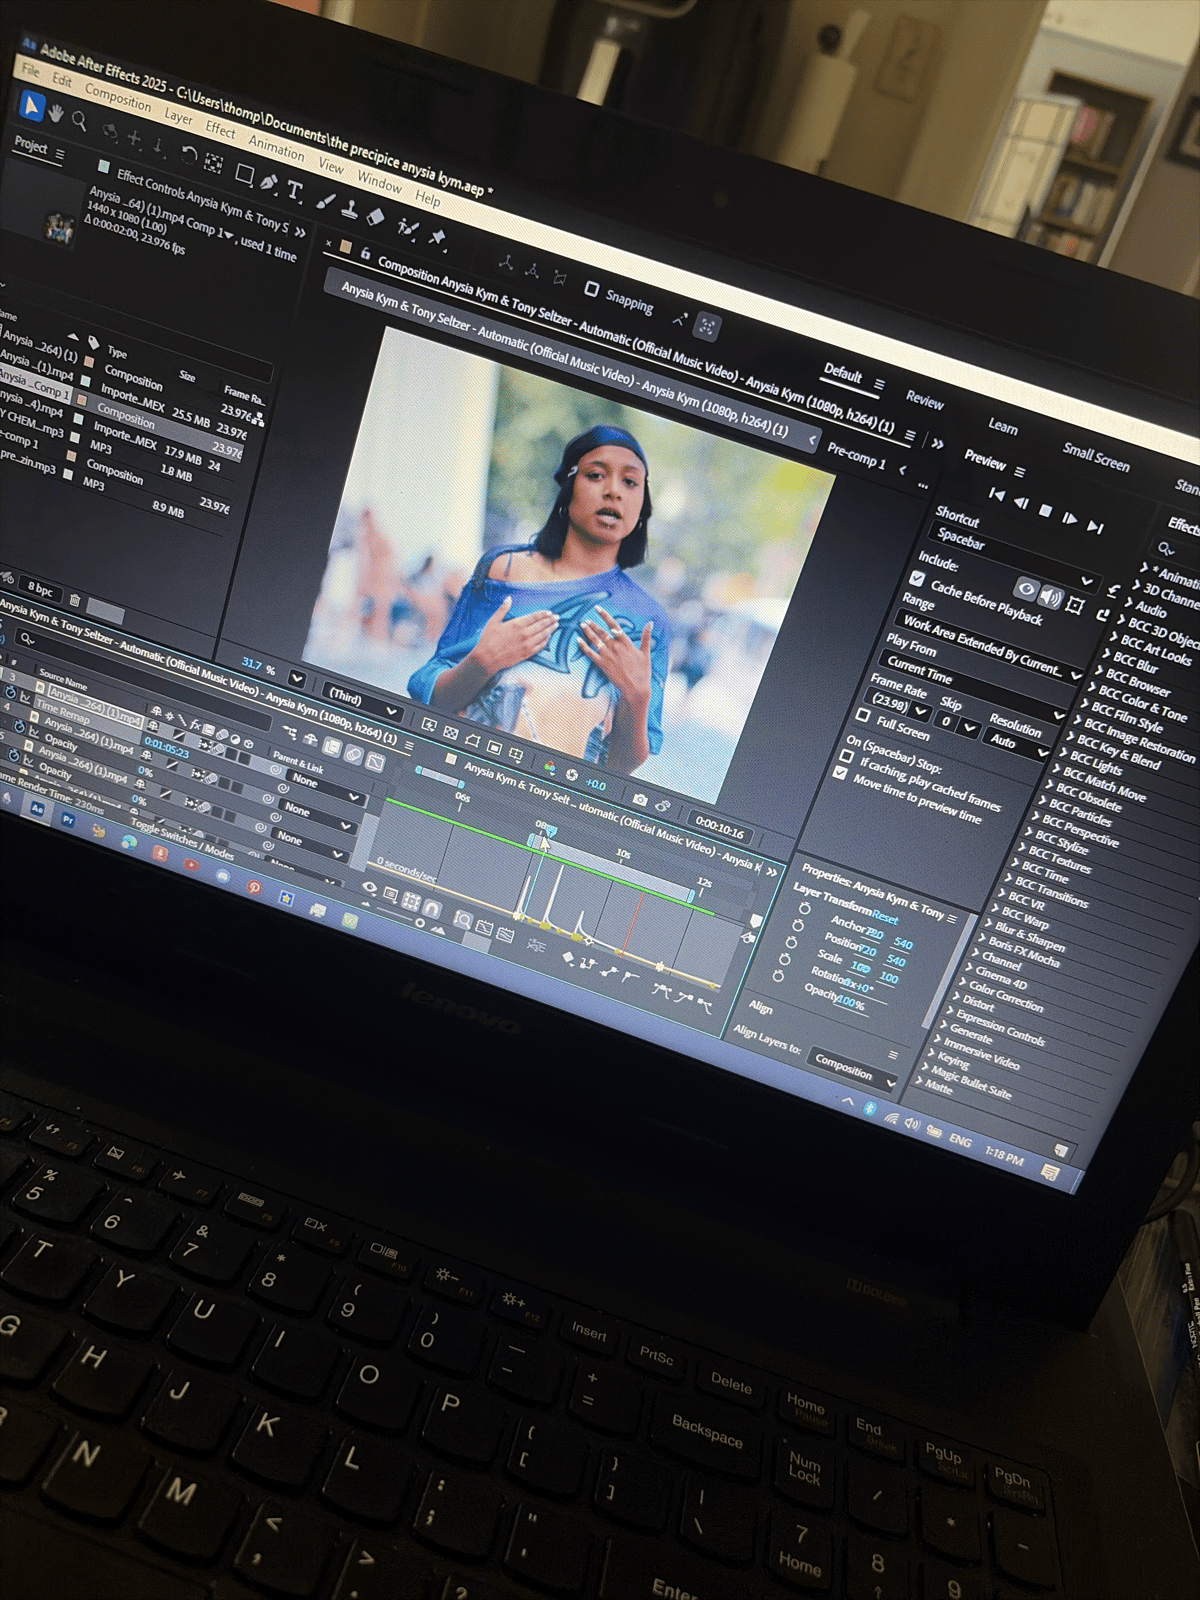Screen dimensions: 1200x1600
Task: Select the Roto Brush tool
Action: pos(407,227)
